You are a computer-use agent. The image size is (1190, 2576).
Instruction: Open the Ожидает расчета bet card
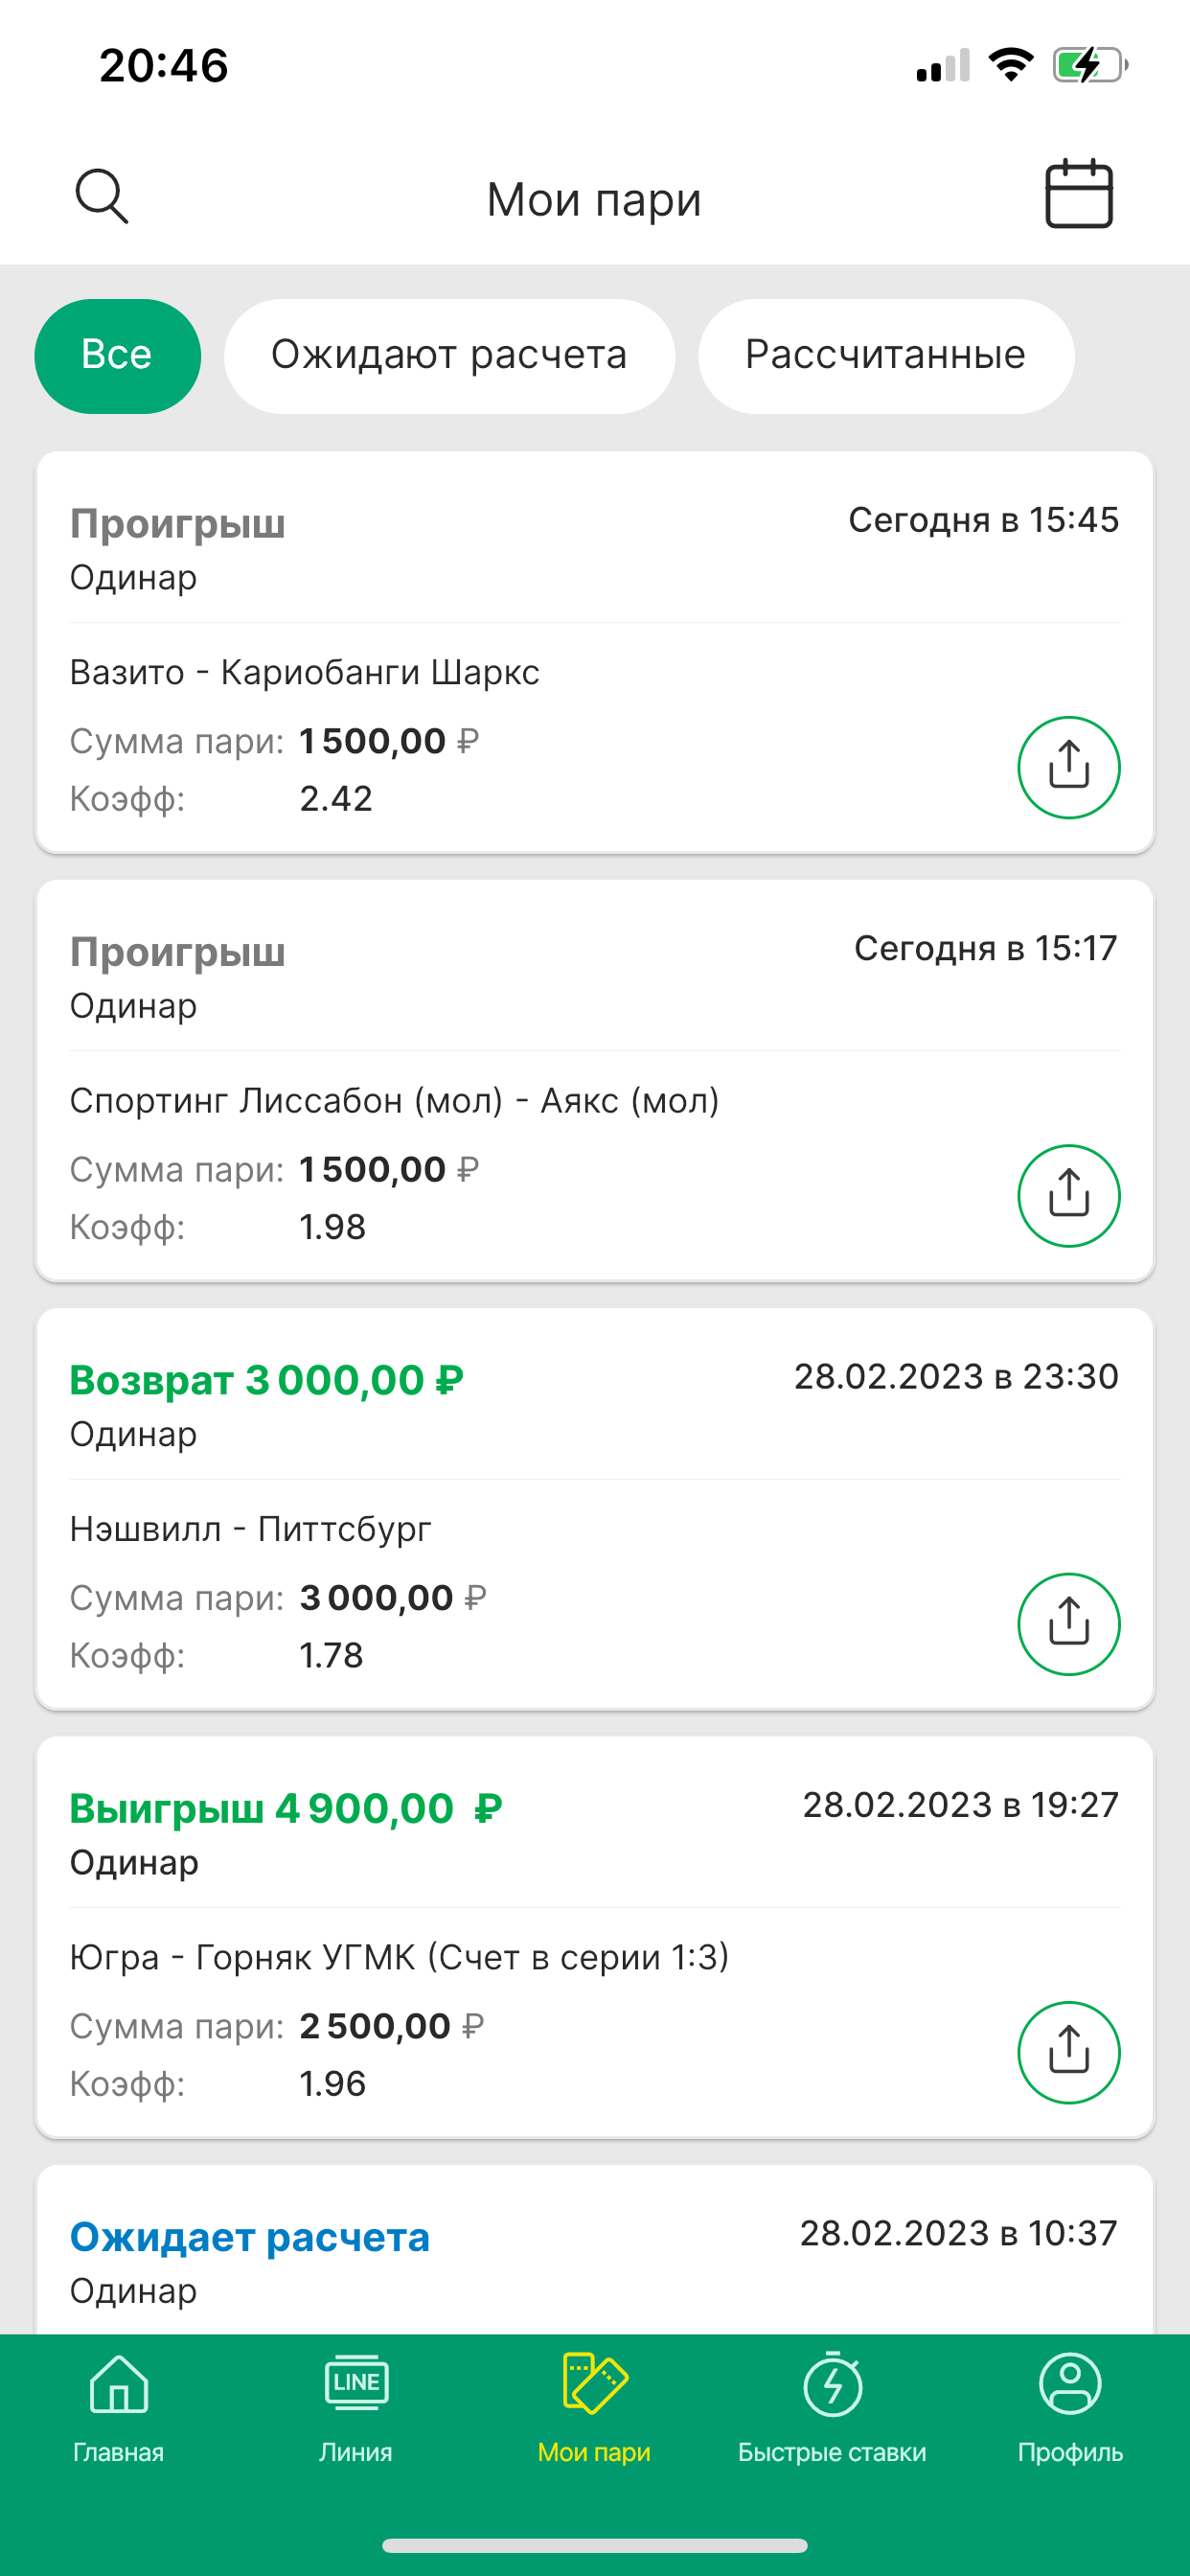point(500,2260)
